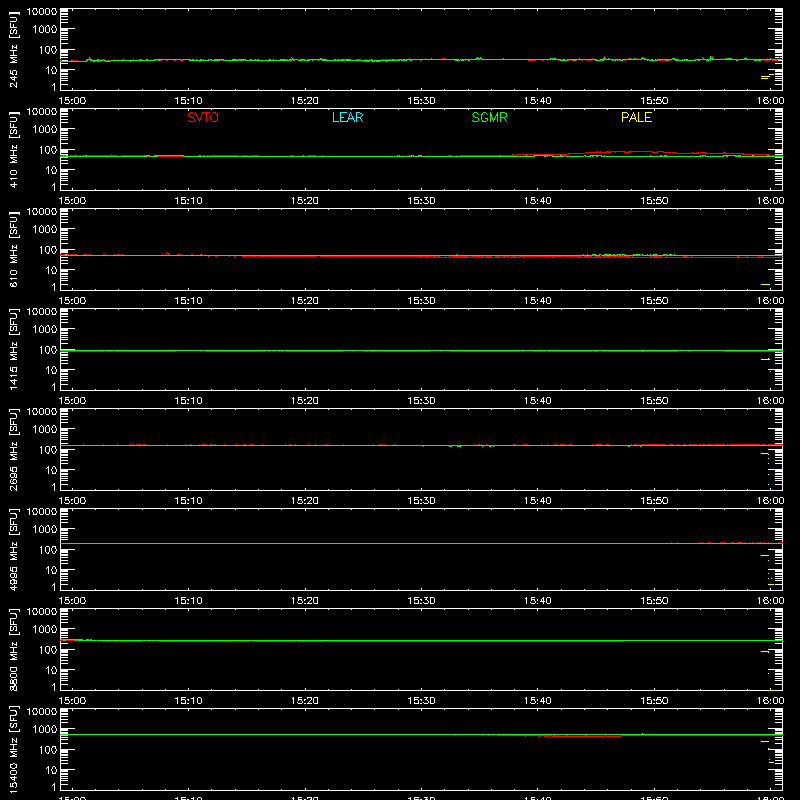Click the 15:50 tick label below 1415 MHz panel
Screen dimensions: 800x800
(x=654, y=401)
